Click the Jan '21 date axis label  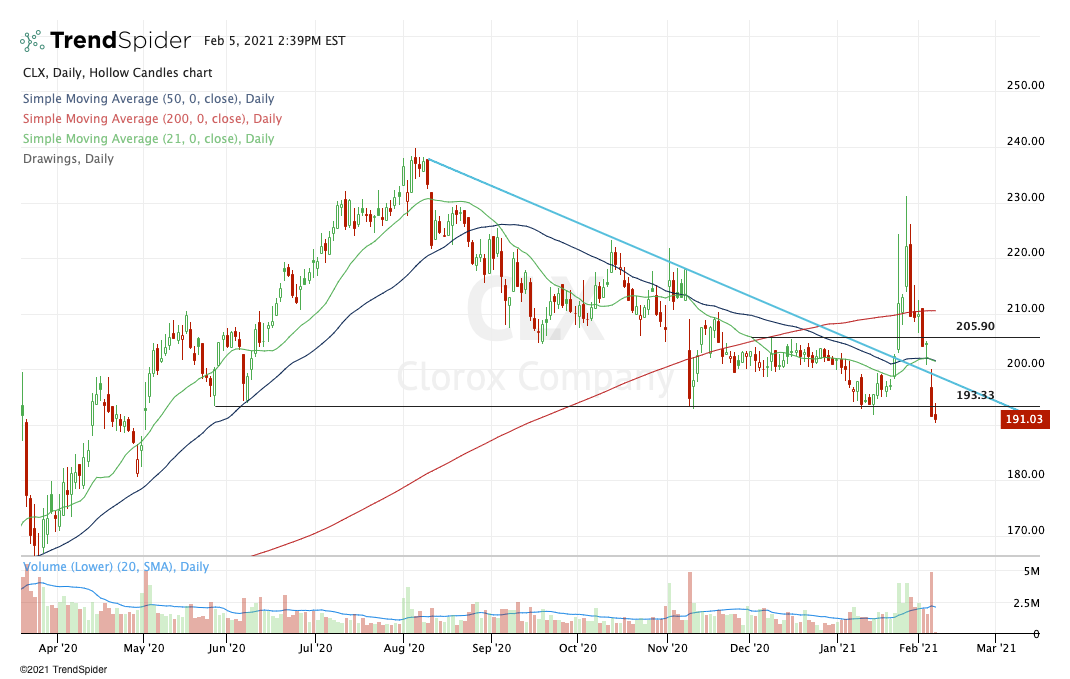837,648
